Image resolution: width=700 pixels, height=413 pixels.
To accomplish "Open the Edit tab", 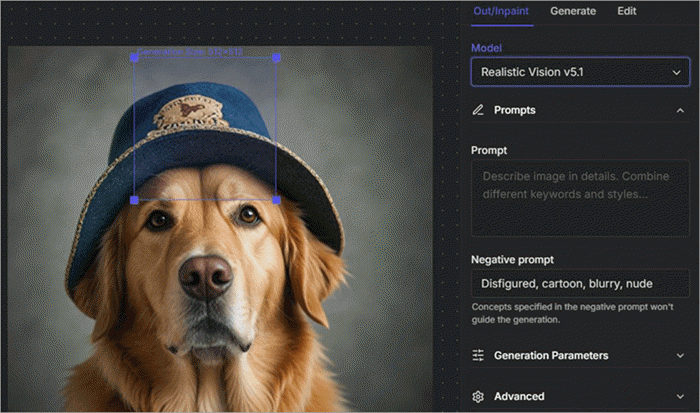I will [627, 11].
